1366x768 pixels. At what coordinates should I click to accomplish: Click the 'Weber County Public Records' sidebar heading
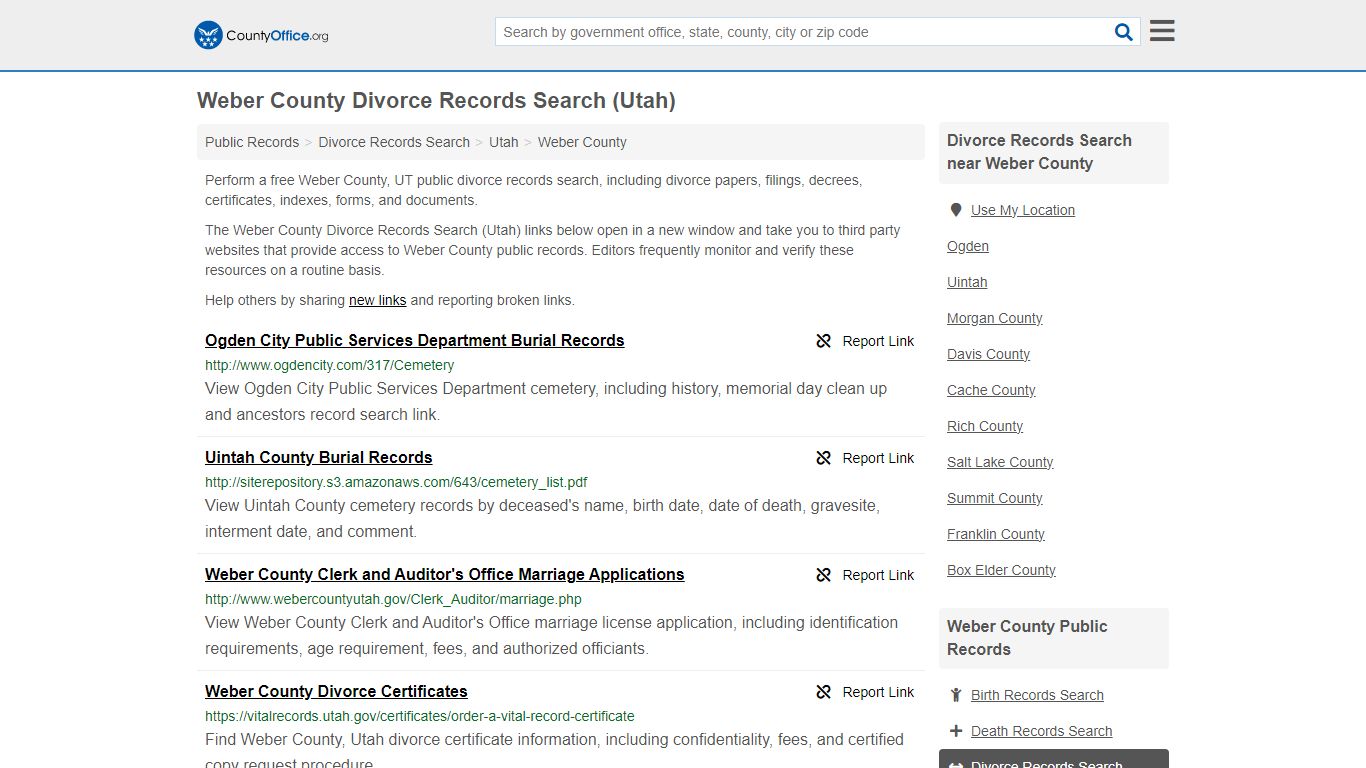1027,638
